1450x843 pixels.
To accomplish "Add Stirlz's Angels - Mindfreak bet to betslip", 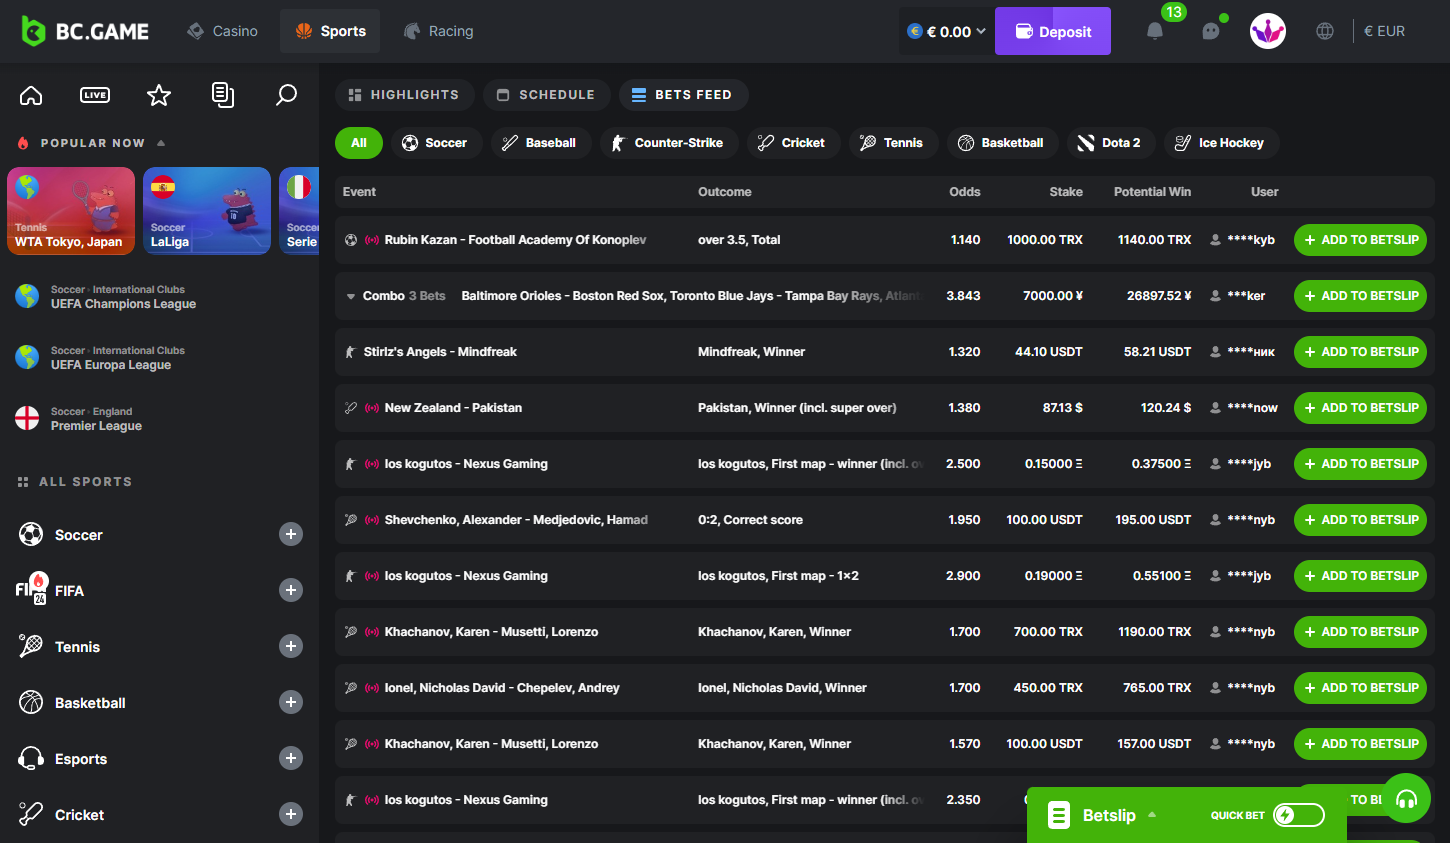I will [1360, 352].
